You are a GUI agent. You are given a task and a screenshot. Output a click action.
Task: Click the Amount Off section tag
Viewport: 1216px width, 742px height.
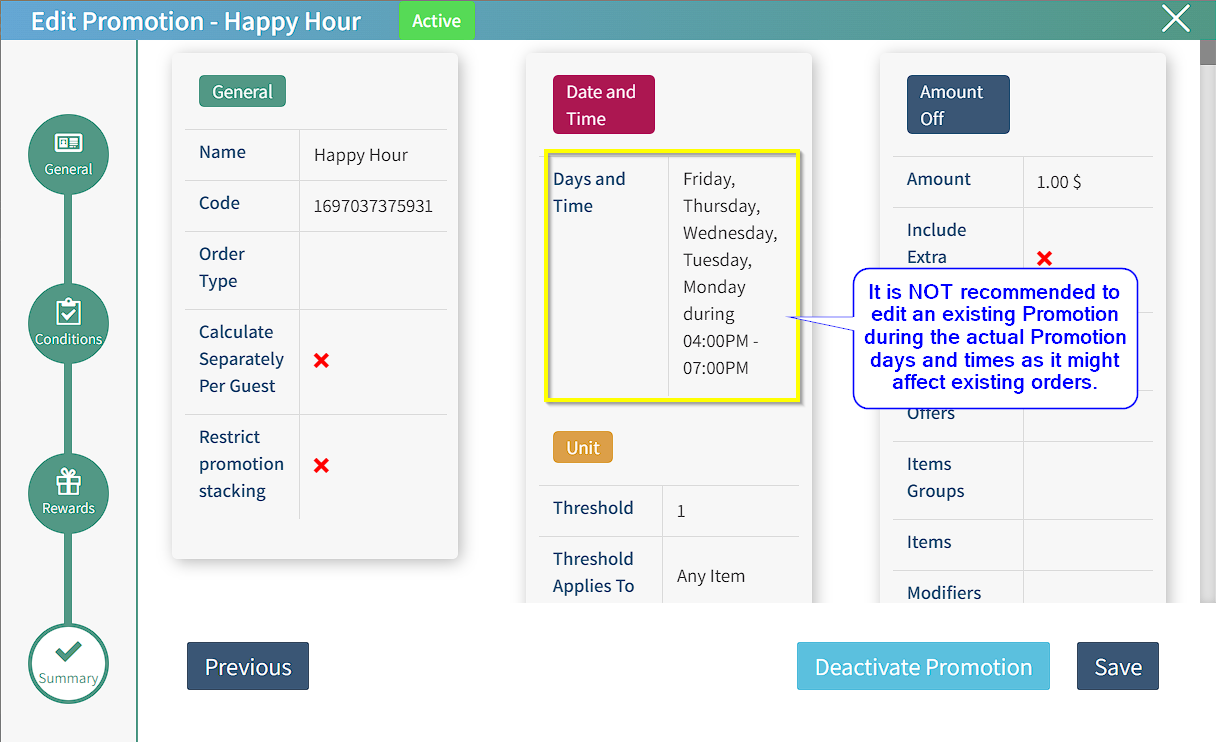[x=957, y=105]
